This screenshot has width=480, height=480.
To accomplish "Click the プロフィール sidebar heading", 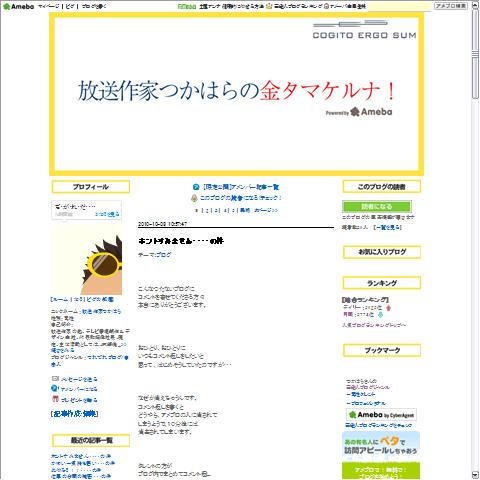I will pyautogui.click(x=91, y=187).
